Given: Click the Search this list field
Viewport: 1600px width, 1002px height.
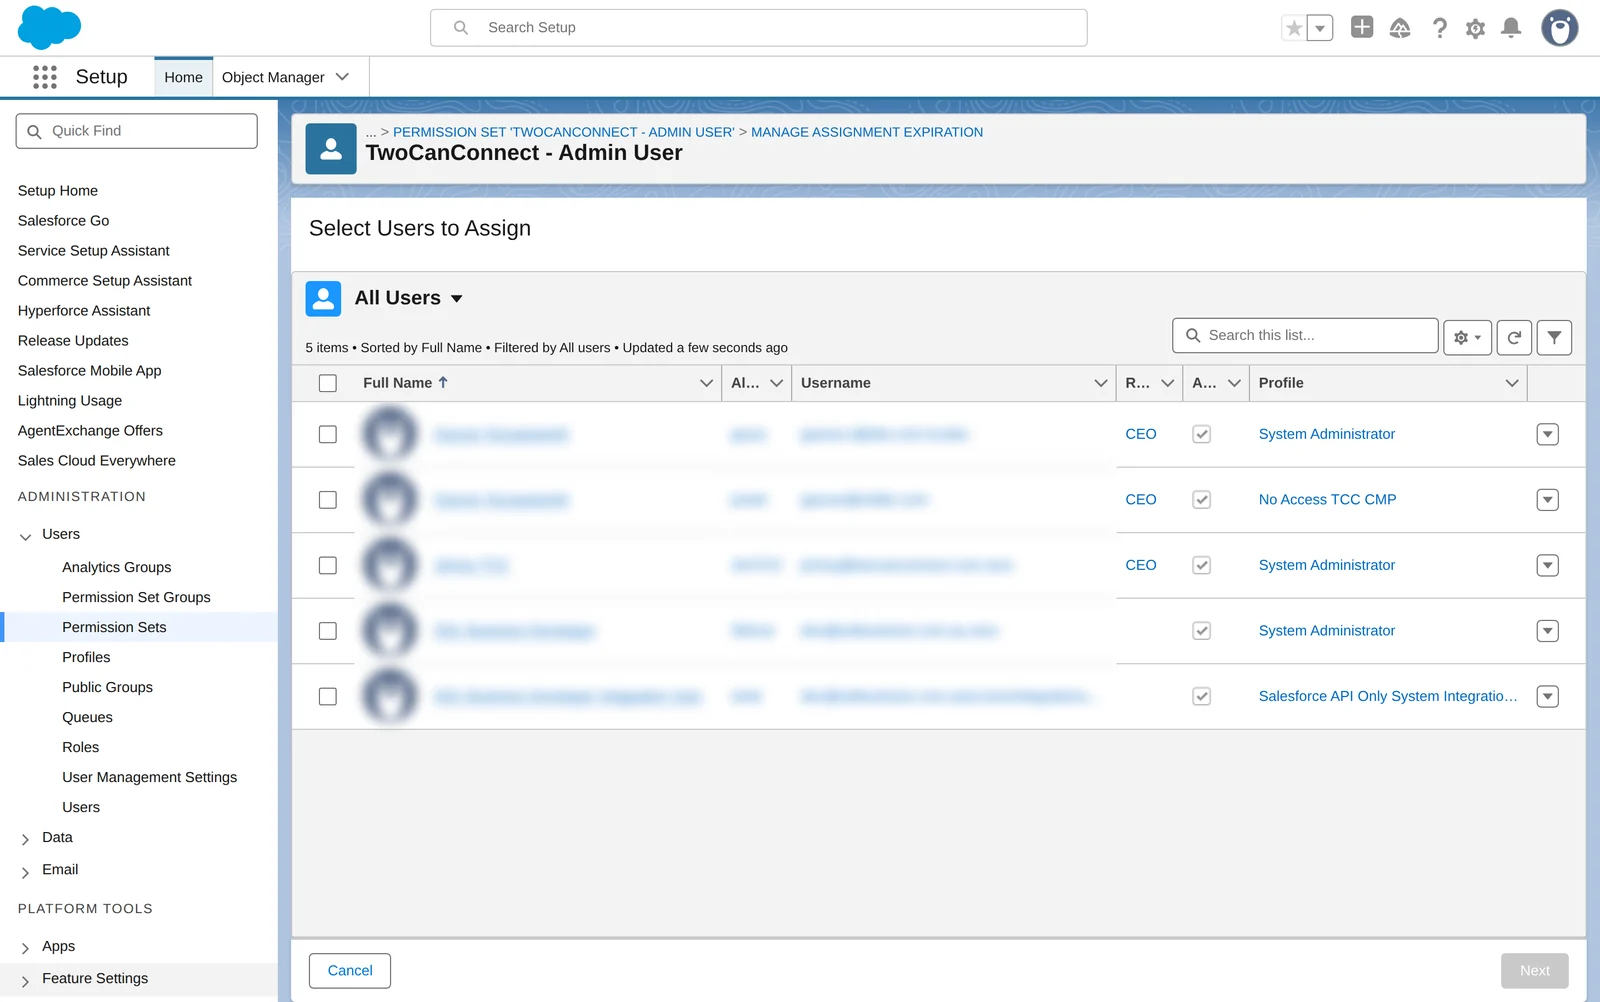Looking at the screenshot, I should click(1305, 336).
